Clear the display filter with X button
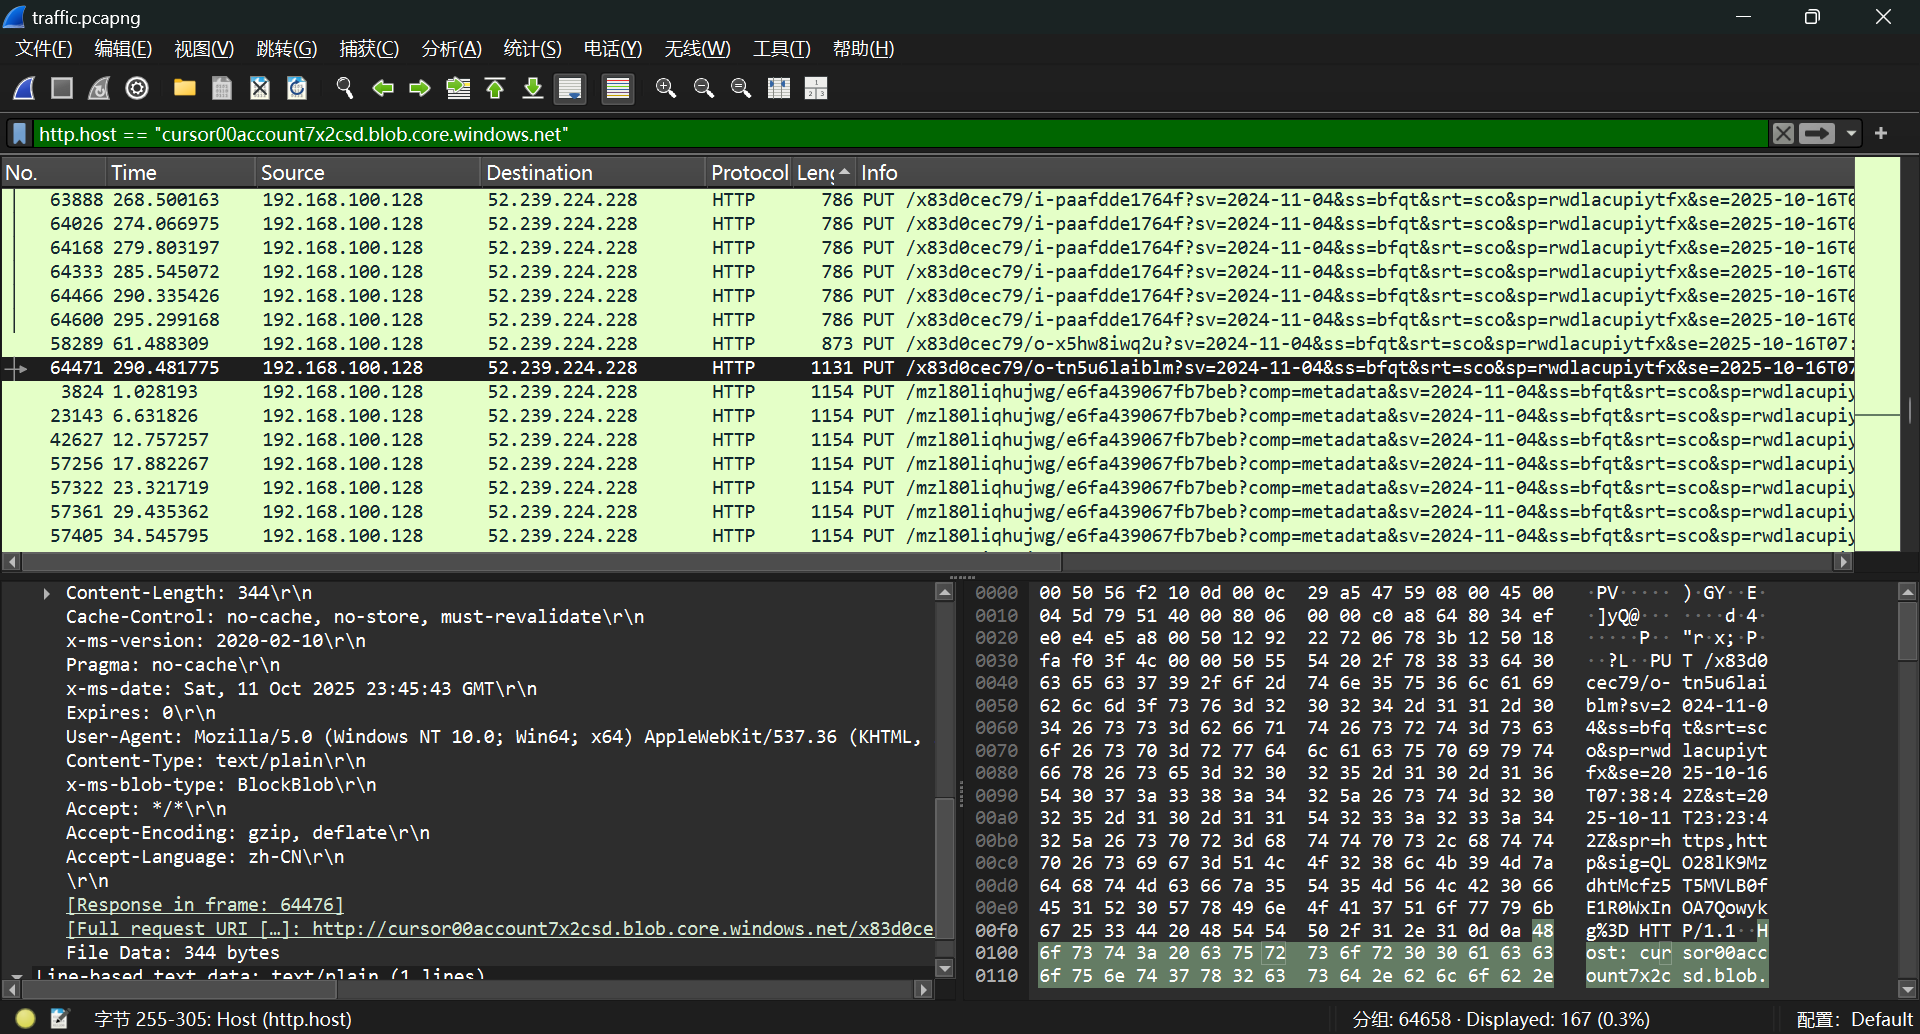The height and width of the screenshot is (1034, 1920). [x=1782, y=134]
